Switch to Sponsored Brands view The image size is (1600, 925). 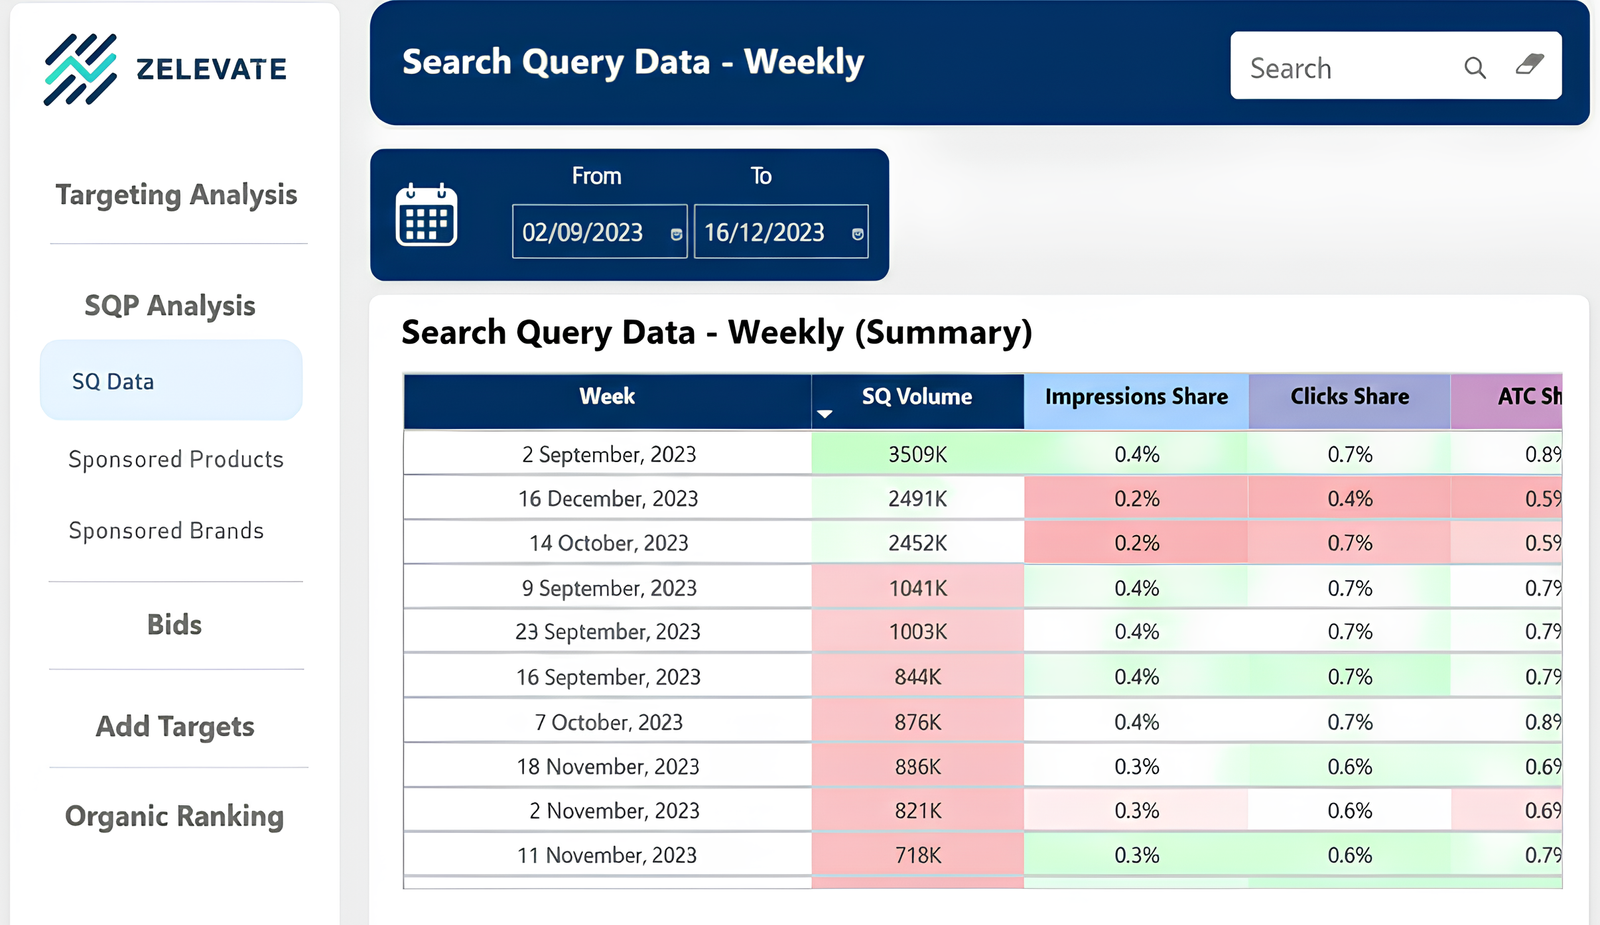coord(166,531)
